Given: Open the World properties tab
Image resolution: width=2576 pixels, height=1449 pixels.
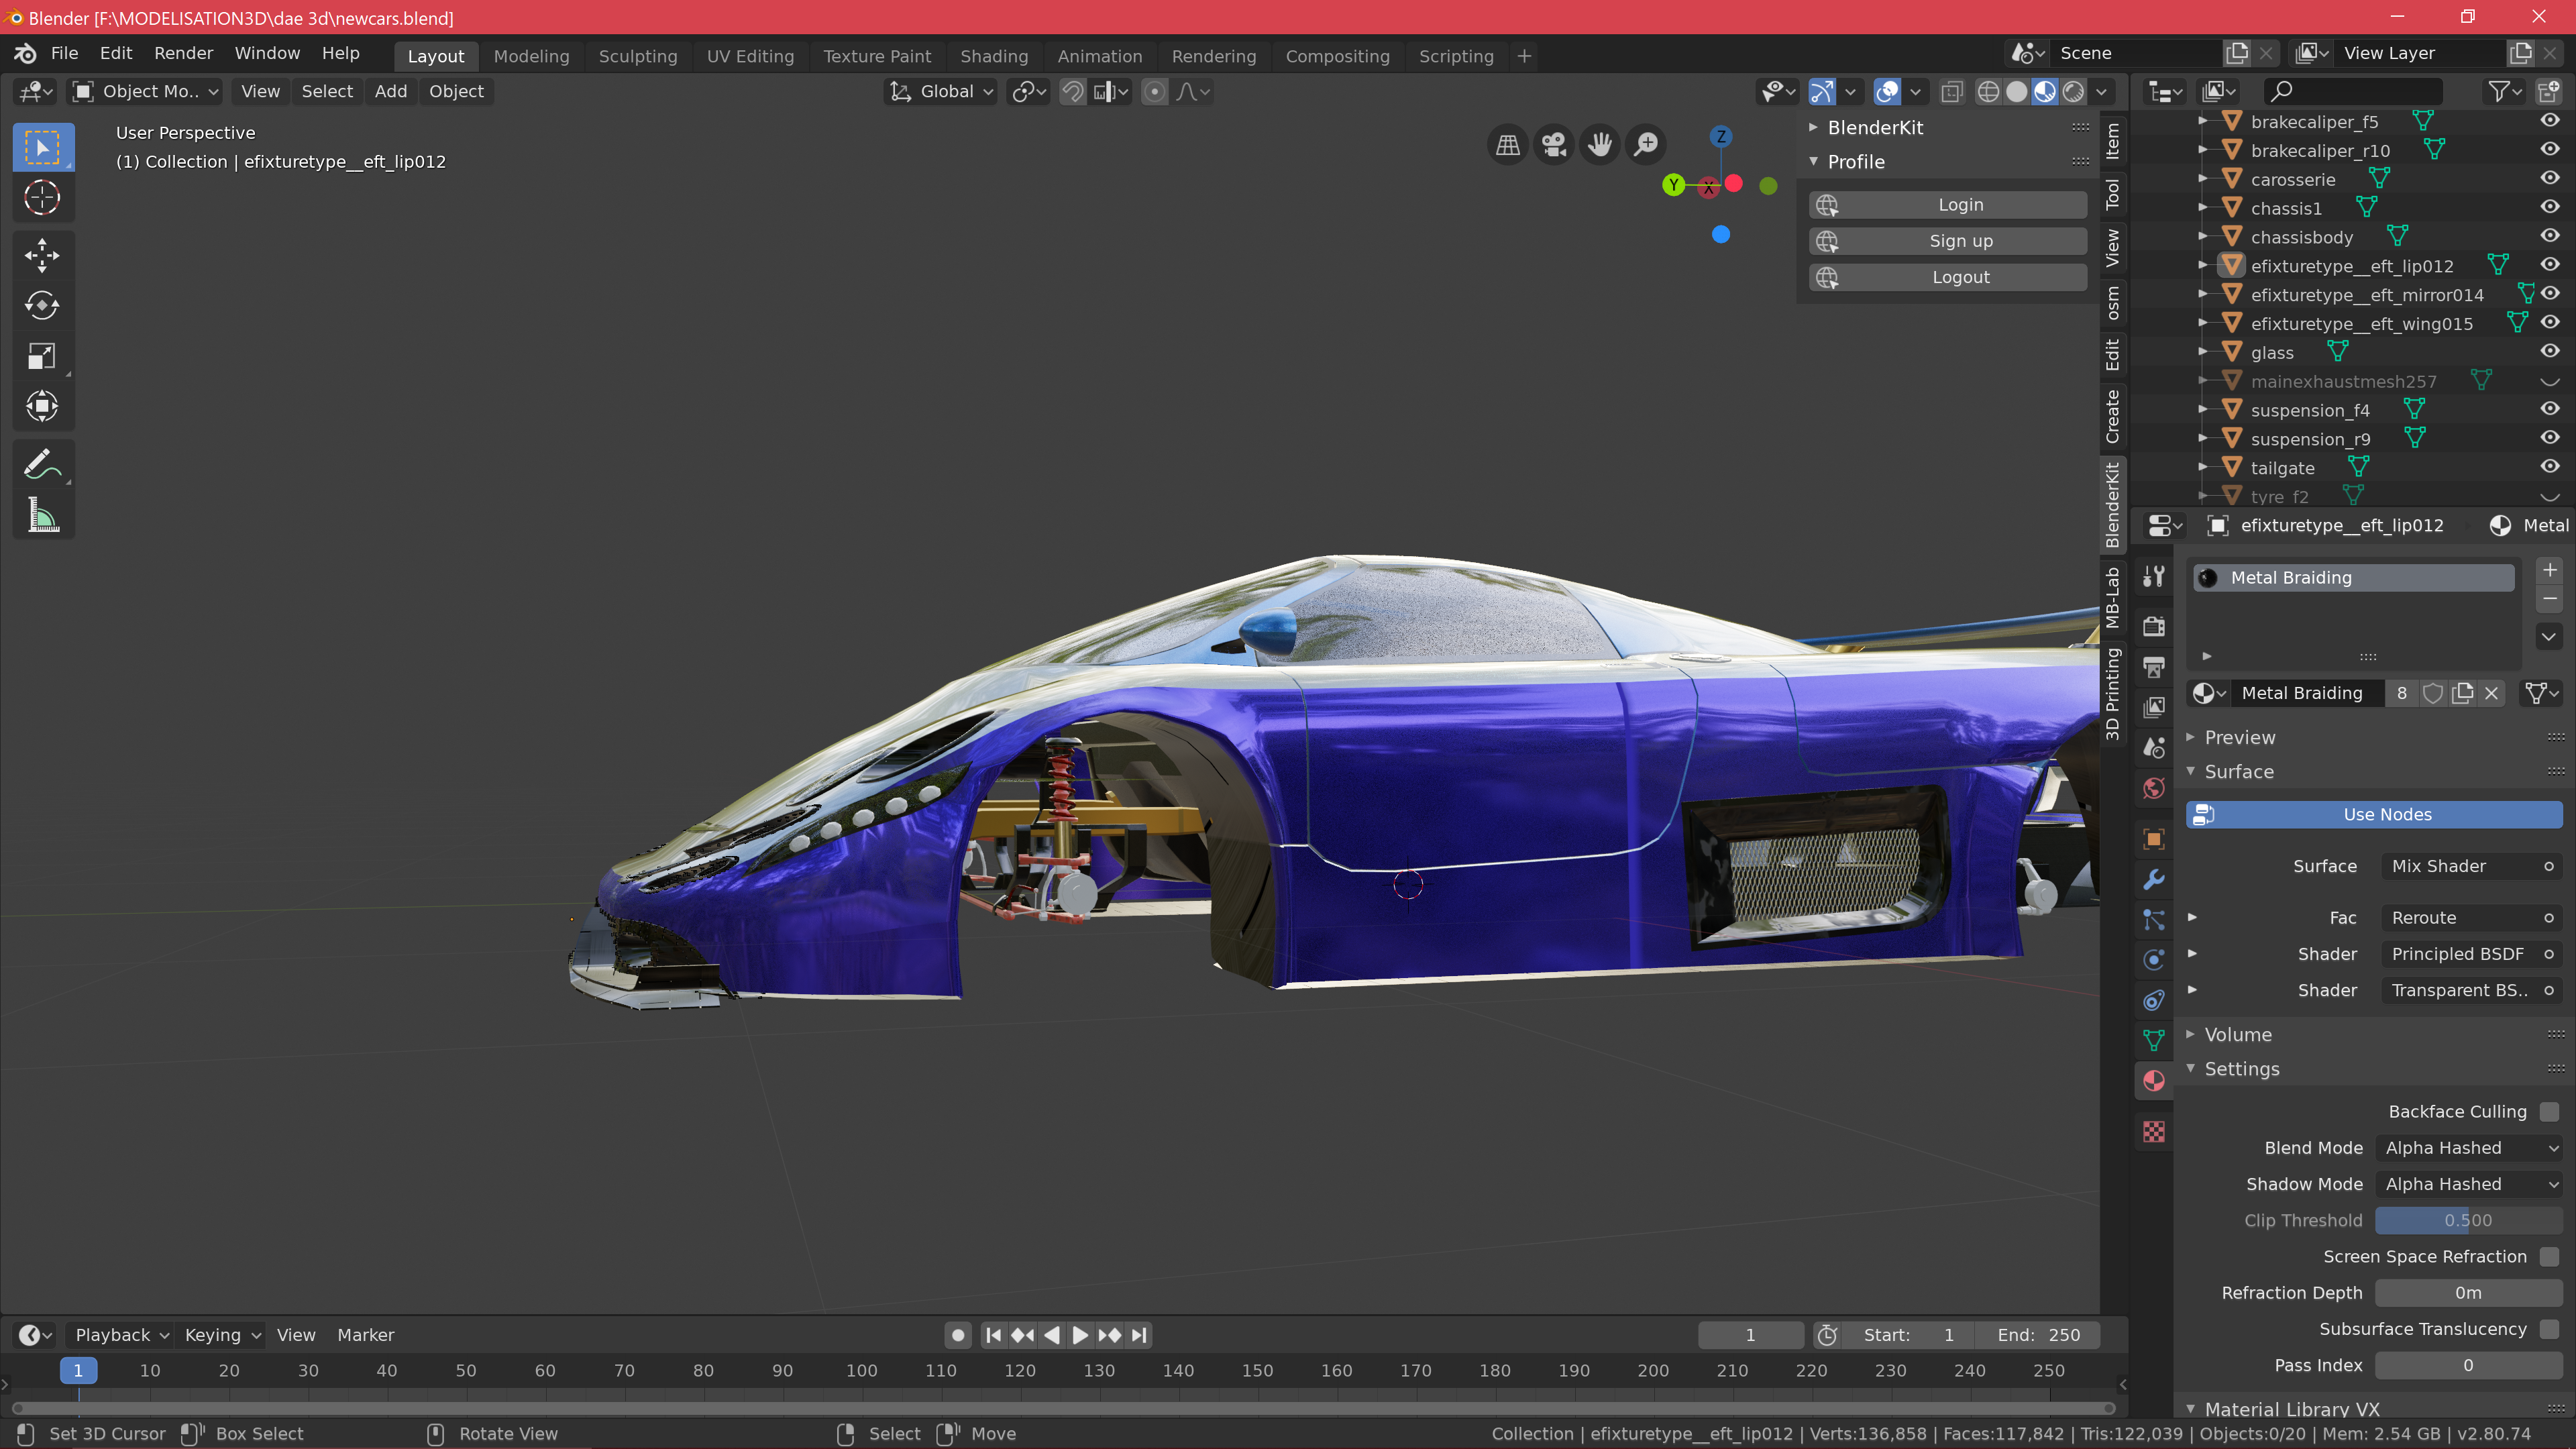Looking at the screenshot, I should pyautogui.click(x=2154, y=788).
